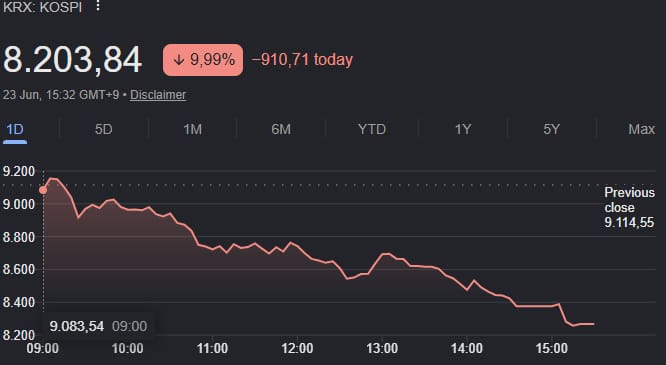Click the 09:00 data point dot
Viewport: 666px width, 365px height.
[43, 190]
